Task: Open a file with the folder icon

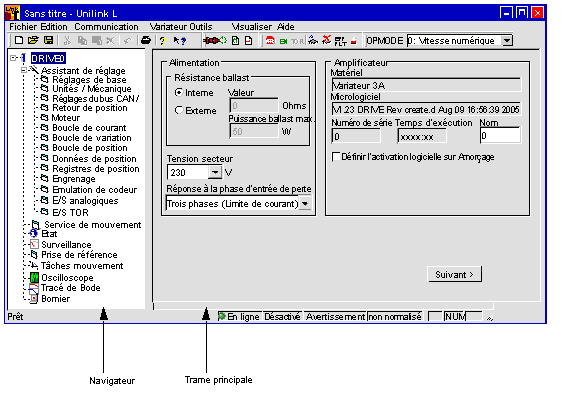Action: (33, 40)
